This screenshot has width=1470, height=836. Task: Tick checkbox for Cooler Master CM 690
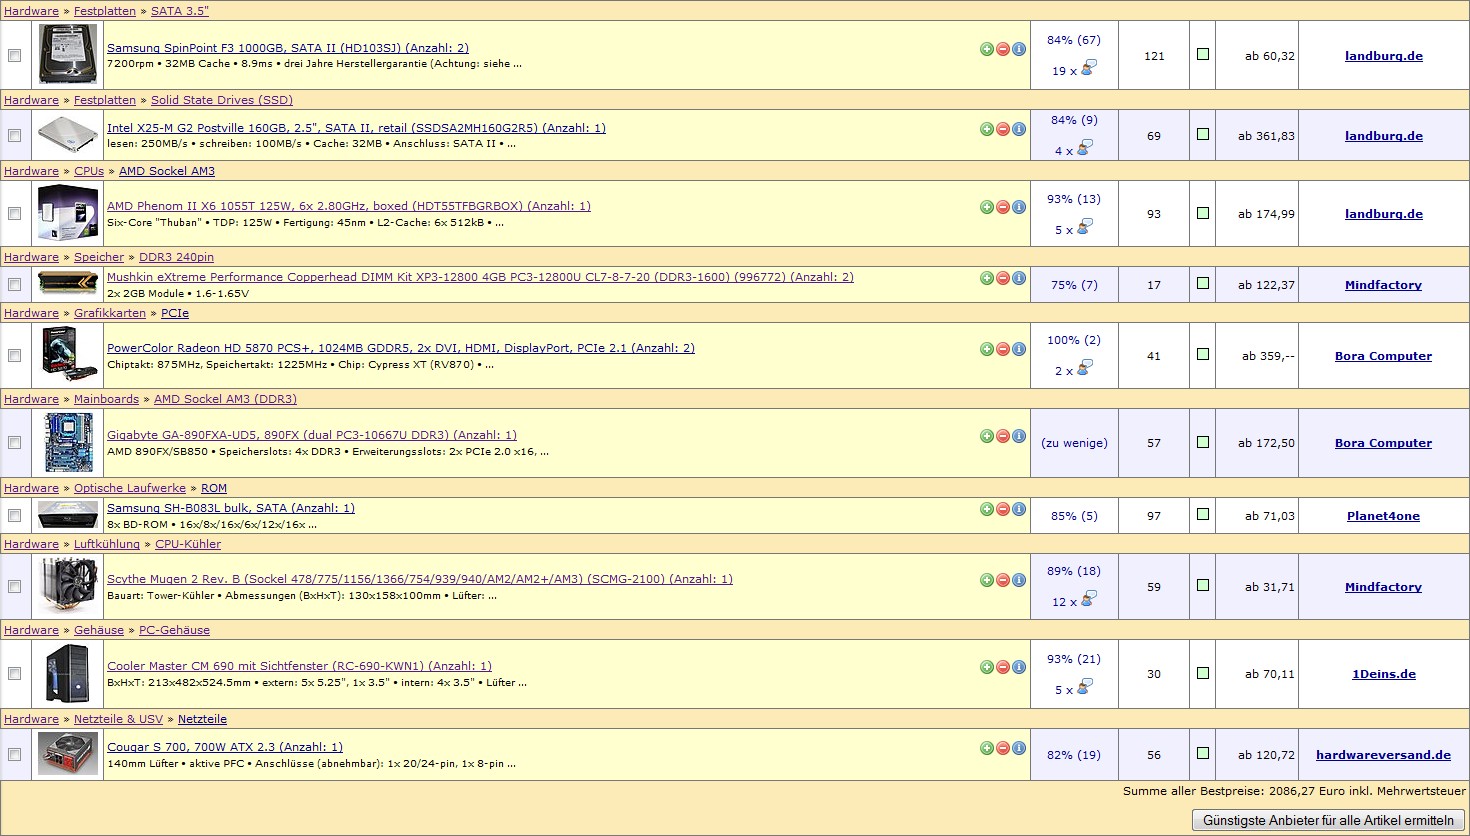click(14, 674)
